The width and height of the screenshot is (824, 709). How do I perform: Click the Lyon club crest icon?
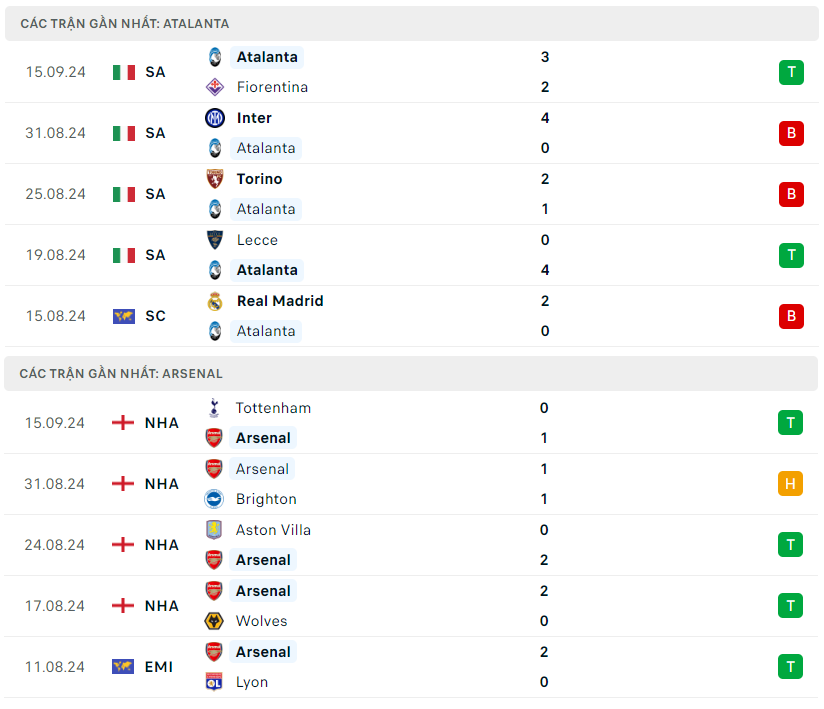[x=214, y=682]
